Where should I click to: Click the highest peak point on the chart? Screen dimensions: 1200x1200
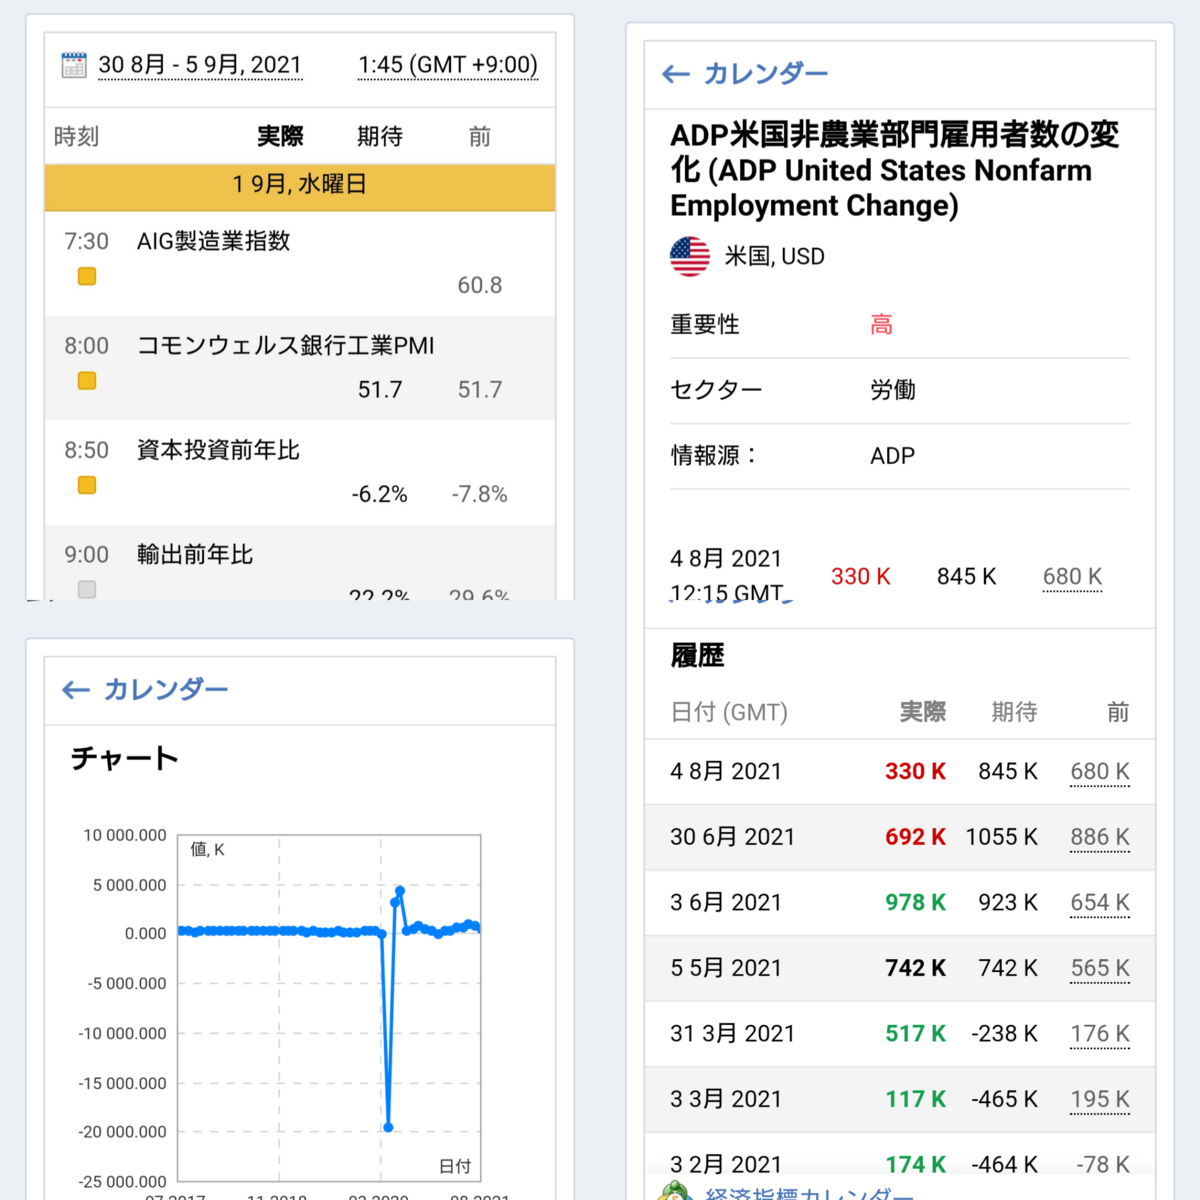[x=400, y=890]
